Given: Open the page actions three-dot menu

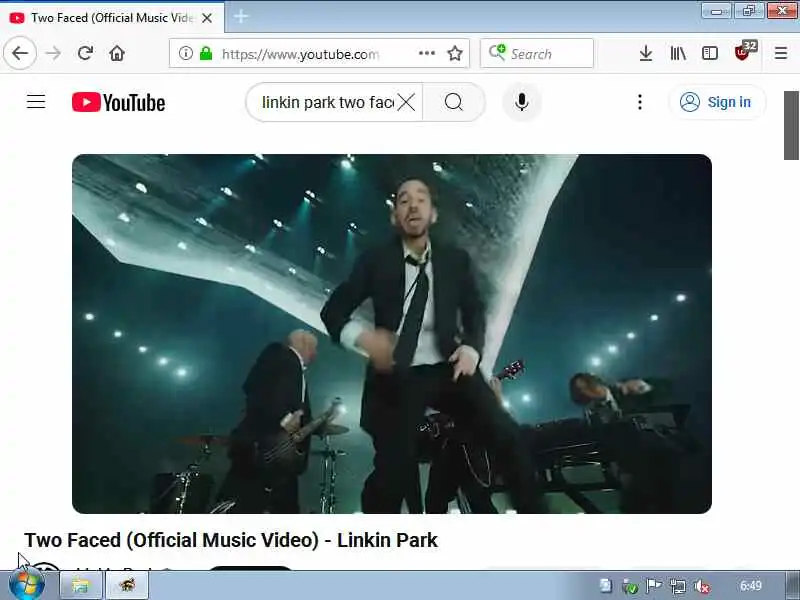Looking at the screenshot, I should tap(427, 53).
